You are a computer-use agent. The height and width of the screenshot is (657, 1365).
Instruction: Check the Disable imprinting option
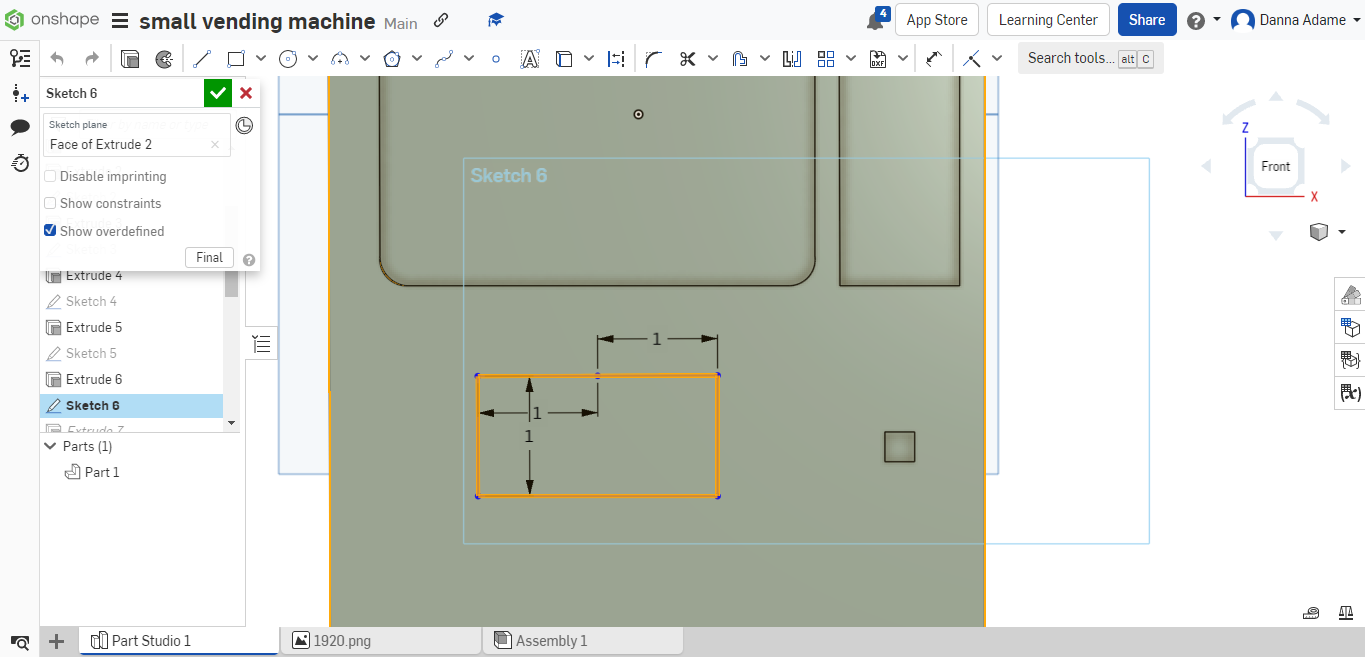[x=50, y=176]
